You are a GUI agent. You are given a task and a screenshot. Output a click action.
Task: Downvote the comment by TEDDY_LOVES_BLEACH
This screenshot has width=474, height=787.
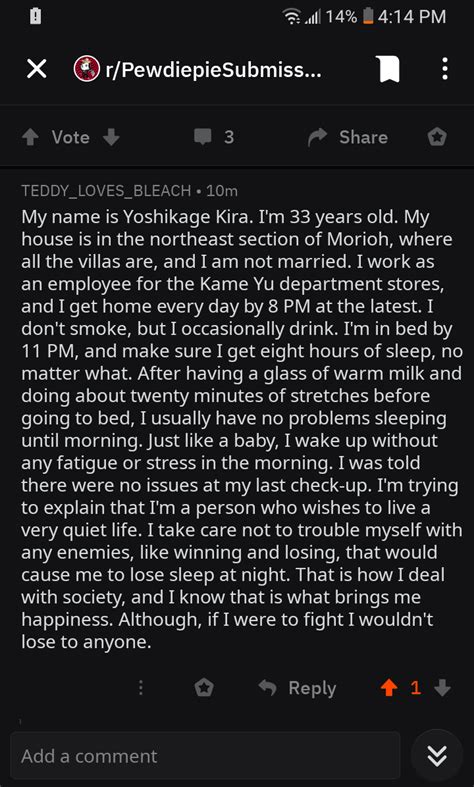[x=442, y=688]
